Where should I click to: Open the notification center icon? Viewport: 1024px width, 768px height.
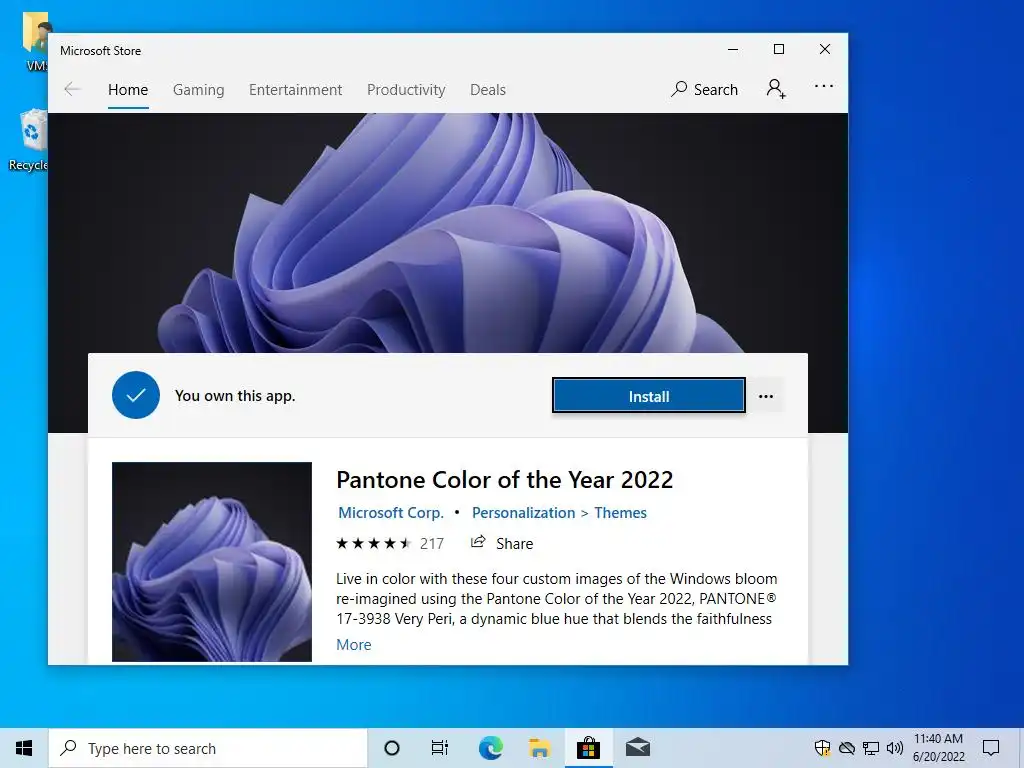click(x=991, y=748)
